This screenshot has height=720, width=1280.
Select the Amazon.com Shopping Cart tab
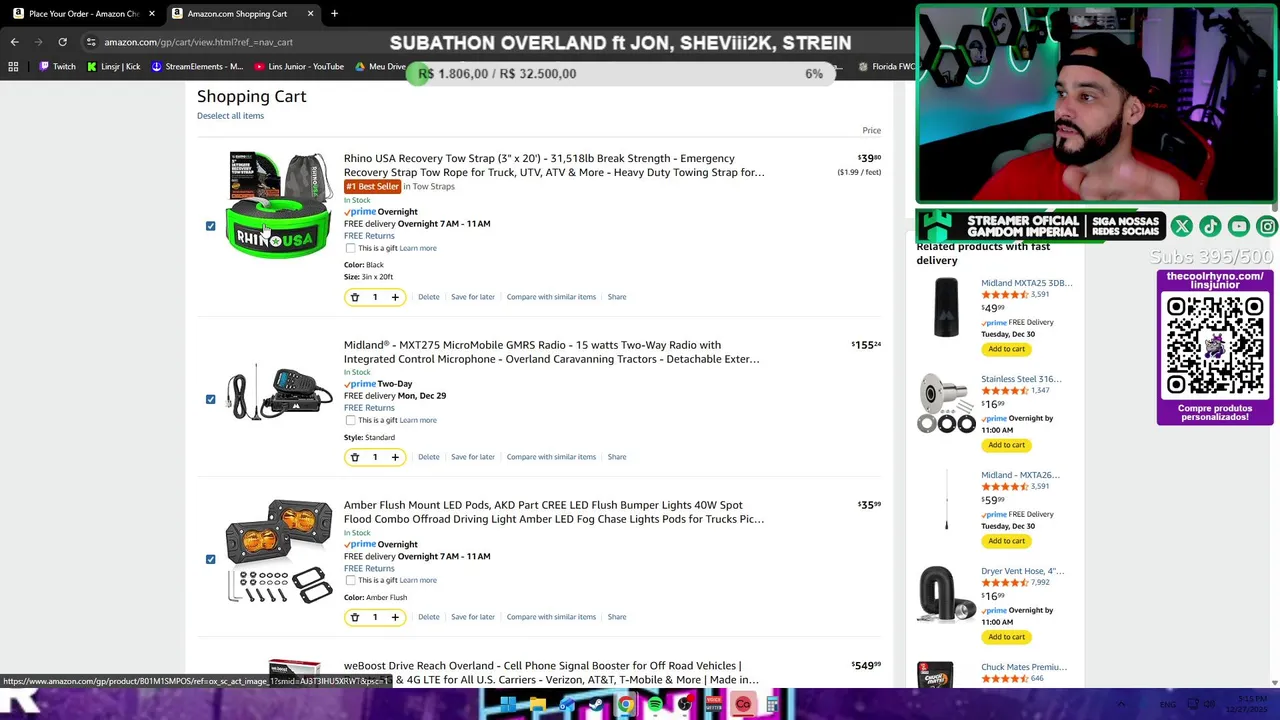[242, 14]
